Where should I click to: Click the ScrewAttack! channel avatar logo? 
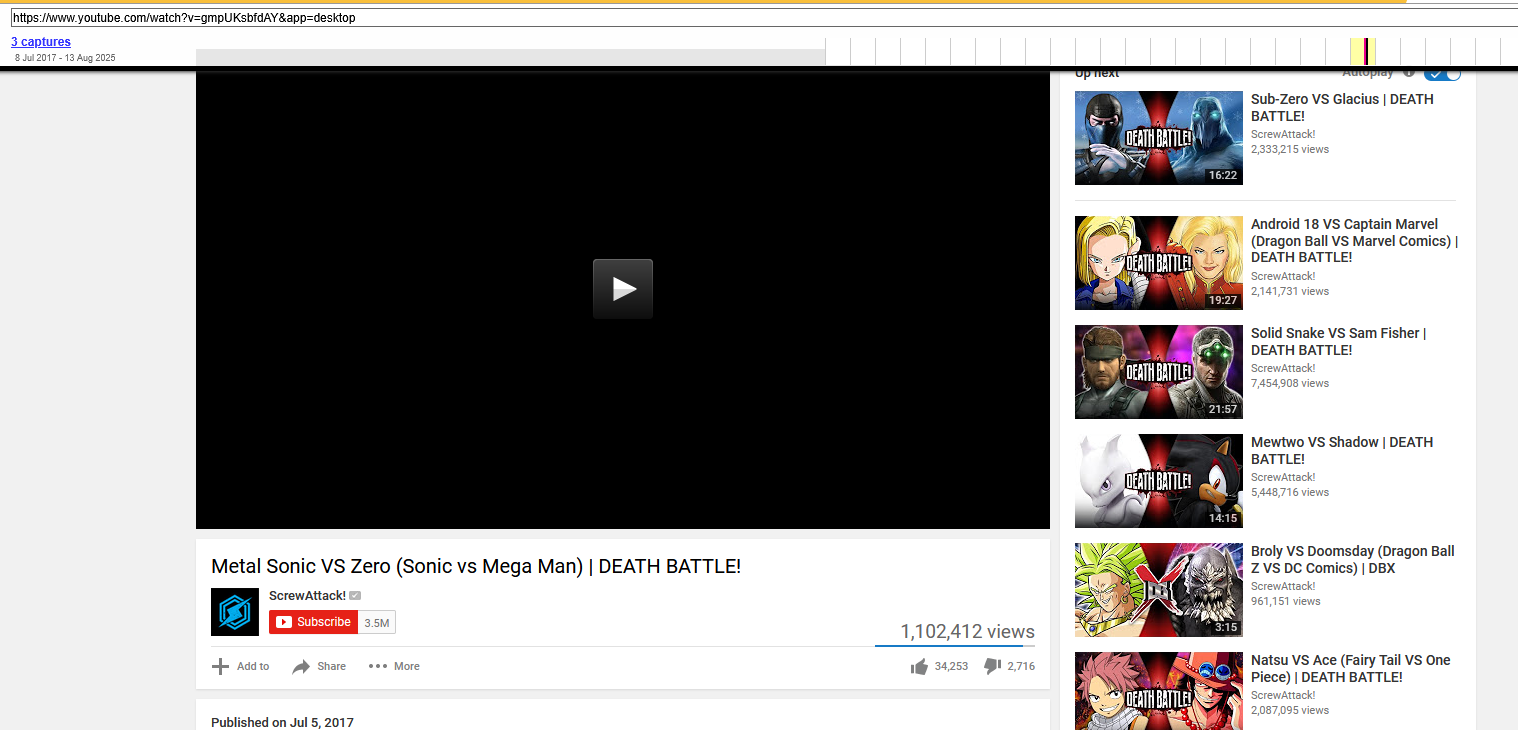235,612
